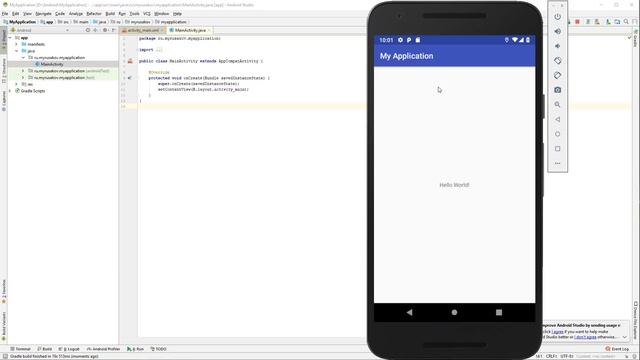Expand Gradle Scripts node
The image size is (640, 360).
(10, 91)
